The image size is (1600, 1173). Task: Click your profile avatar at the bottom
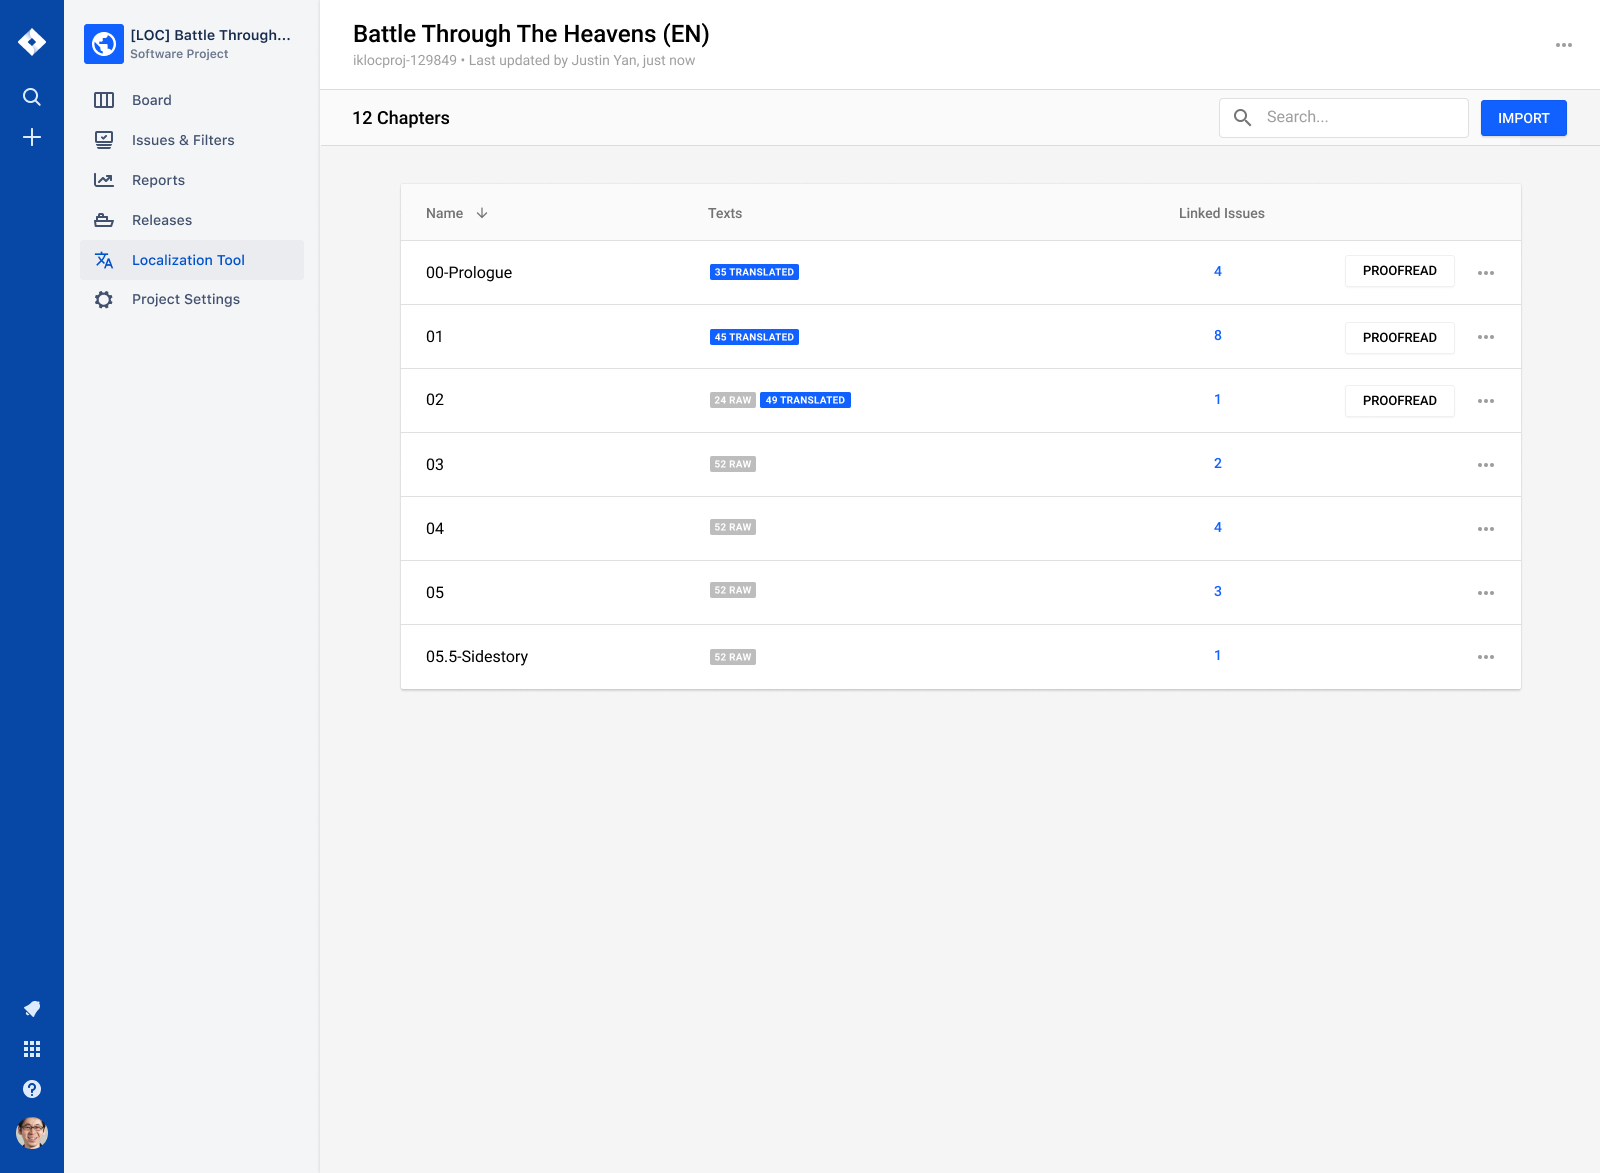coord(32,1133)
